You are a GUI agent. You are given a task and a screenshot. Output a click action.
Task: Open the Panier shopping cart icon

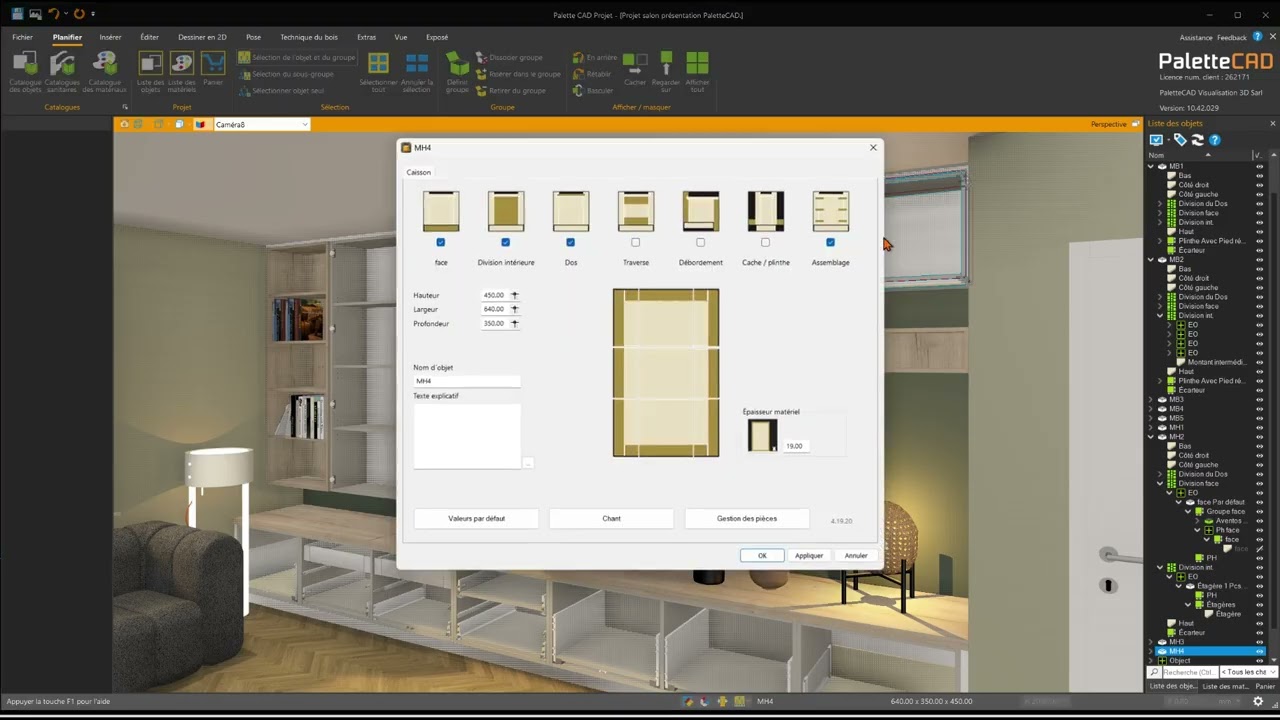point(213,64)
